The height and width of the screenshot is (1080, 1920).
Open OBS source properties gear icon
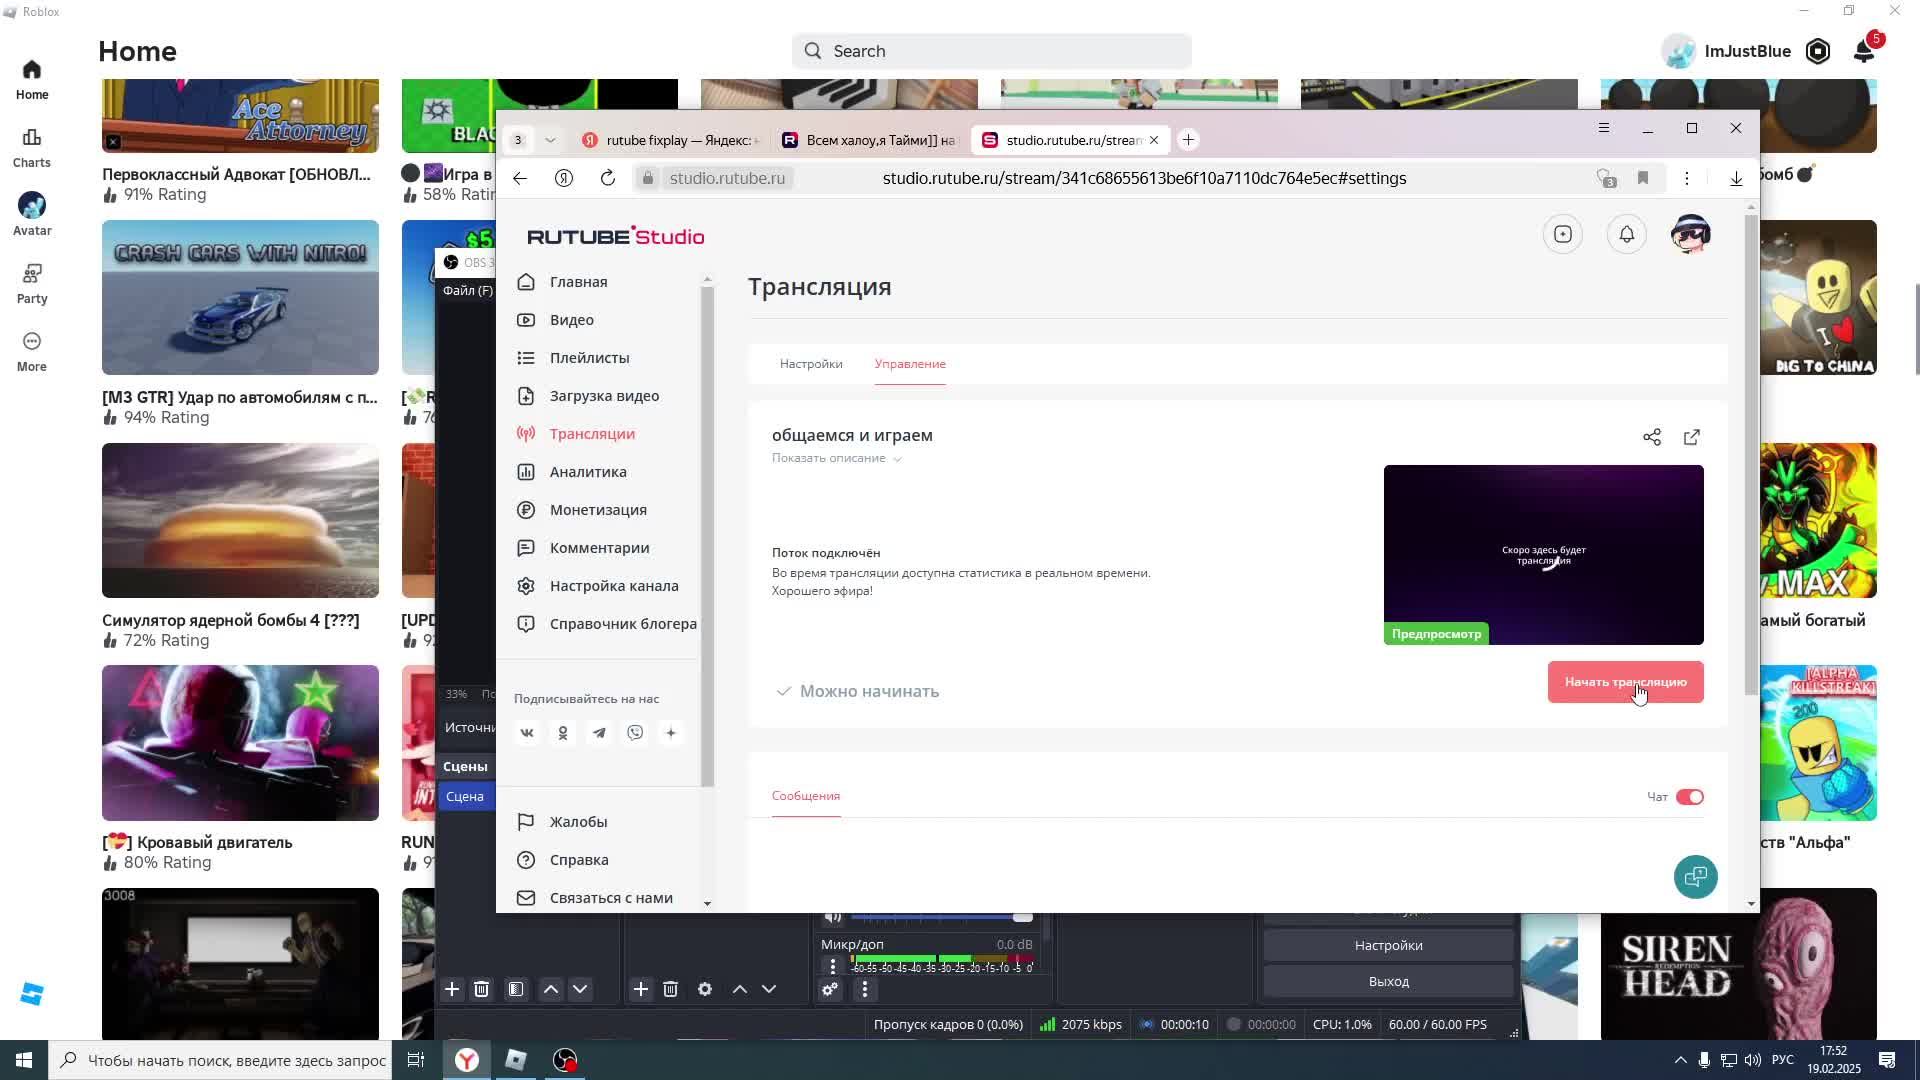pyautogui.click(x=705, y=989)
